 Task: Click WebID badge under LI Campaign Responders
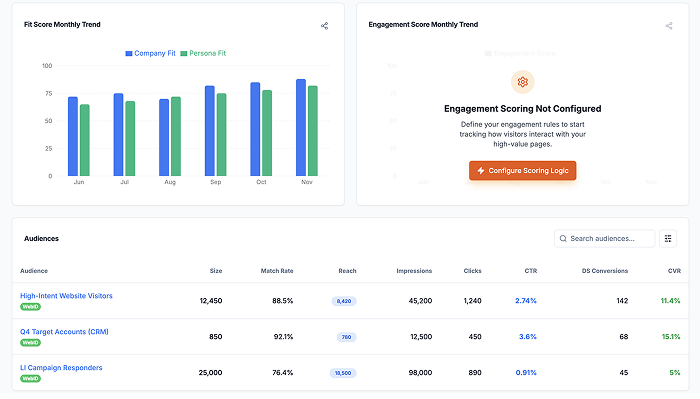coord(30,378)
